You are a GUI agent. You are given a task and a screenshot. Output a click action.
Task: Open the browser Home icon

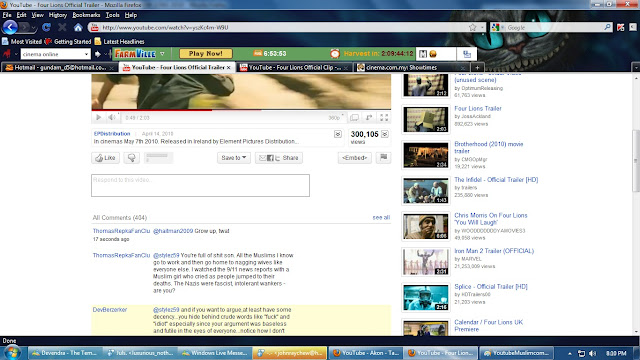click(78, 28)
